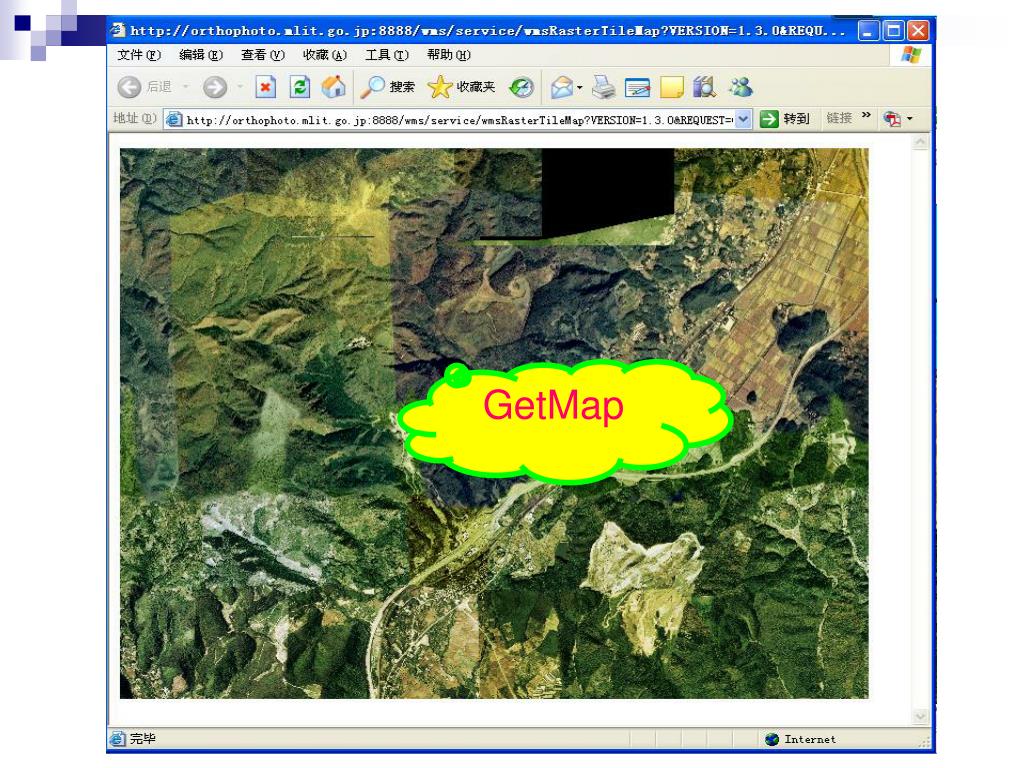1024x768 pixels.
Task: Click the Print printer icon
Action: 605,87
